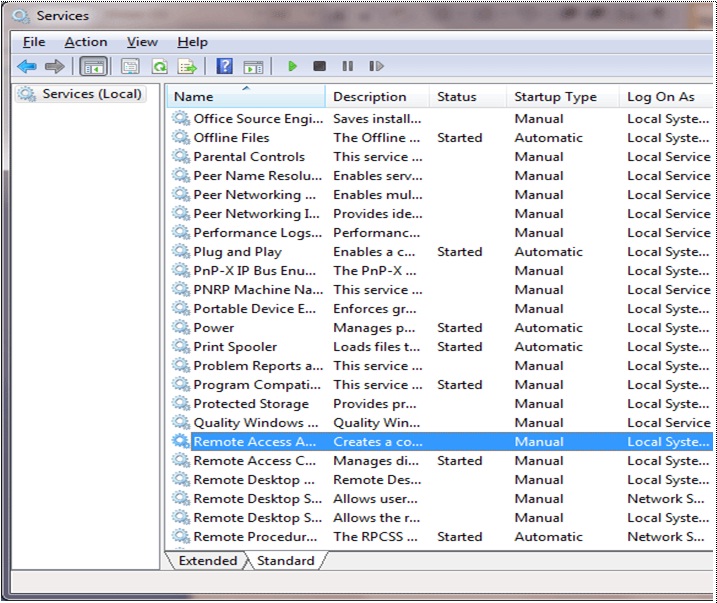Open the View menu
Viewport: 717px width, 603px height.
click(142, 42)
